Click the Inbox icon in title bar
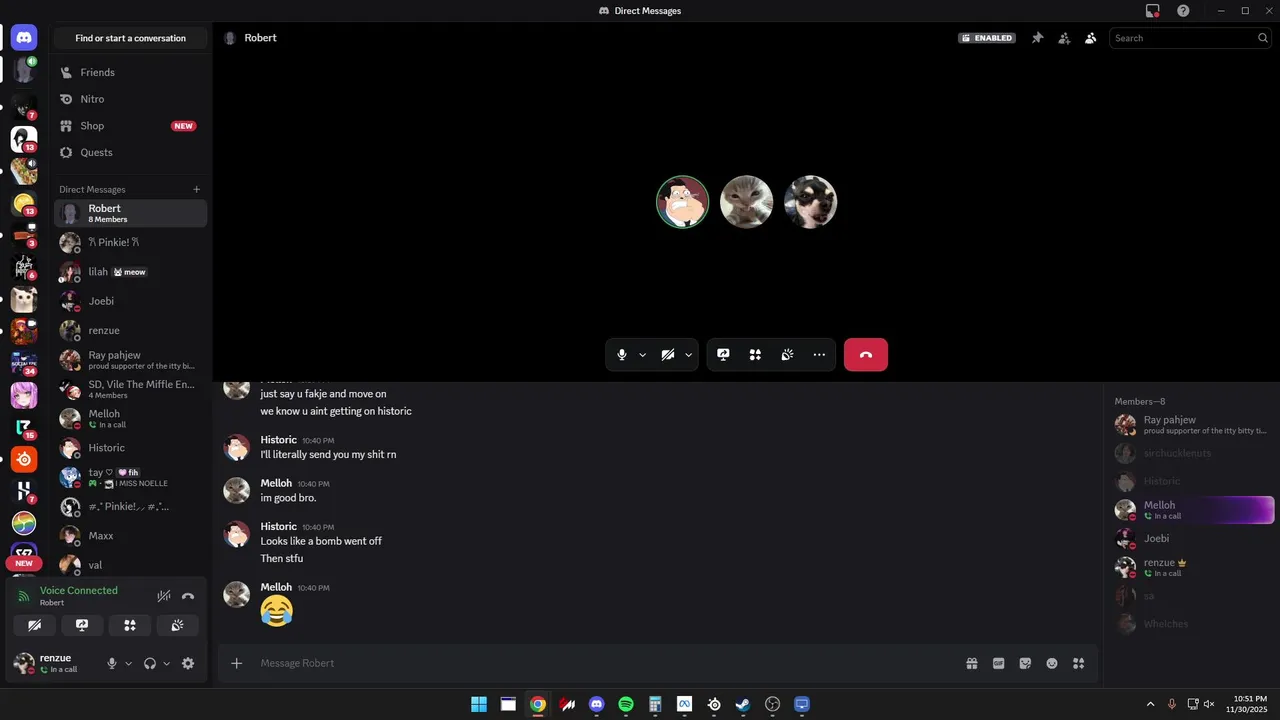The width and height of the screenshot is (1280, 720). point(1153,11)
